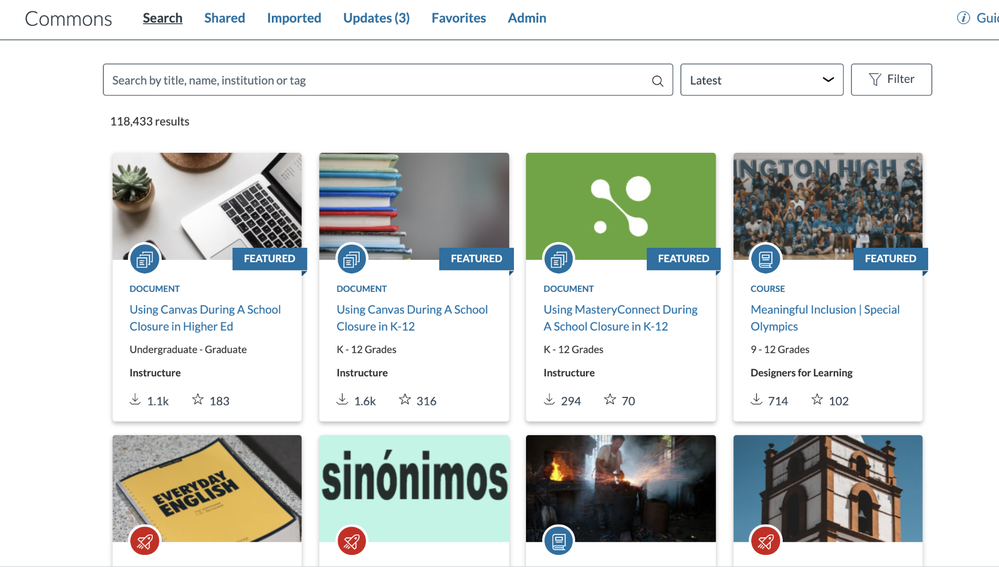Click the download icon next to 294
Image resolution: width=999 pixels, height=567 pixels.
549,400
